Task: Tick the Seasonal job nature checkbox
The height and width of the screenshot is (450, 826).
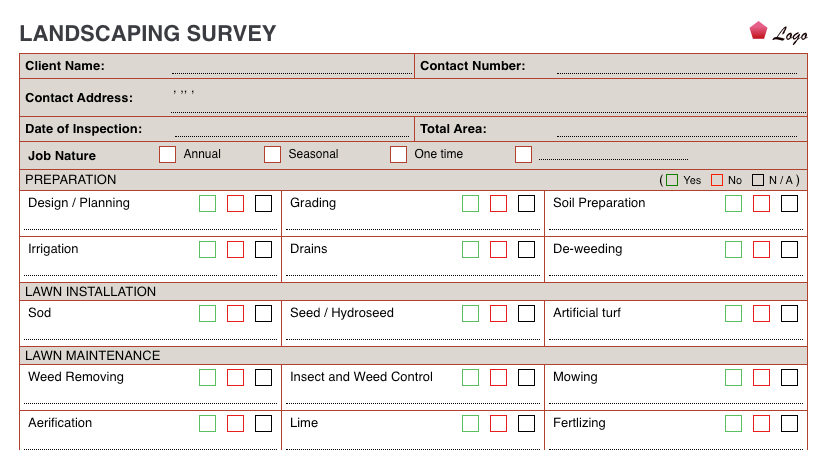Action: 272,154
